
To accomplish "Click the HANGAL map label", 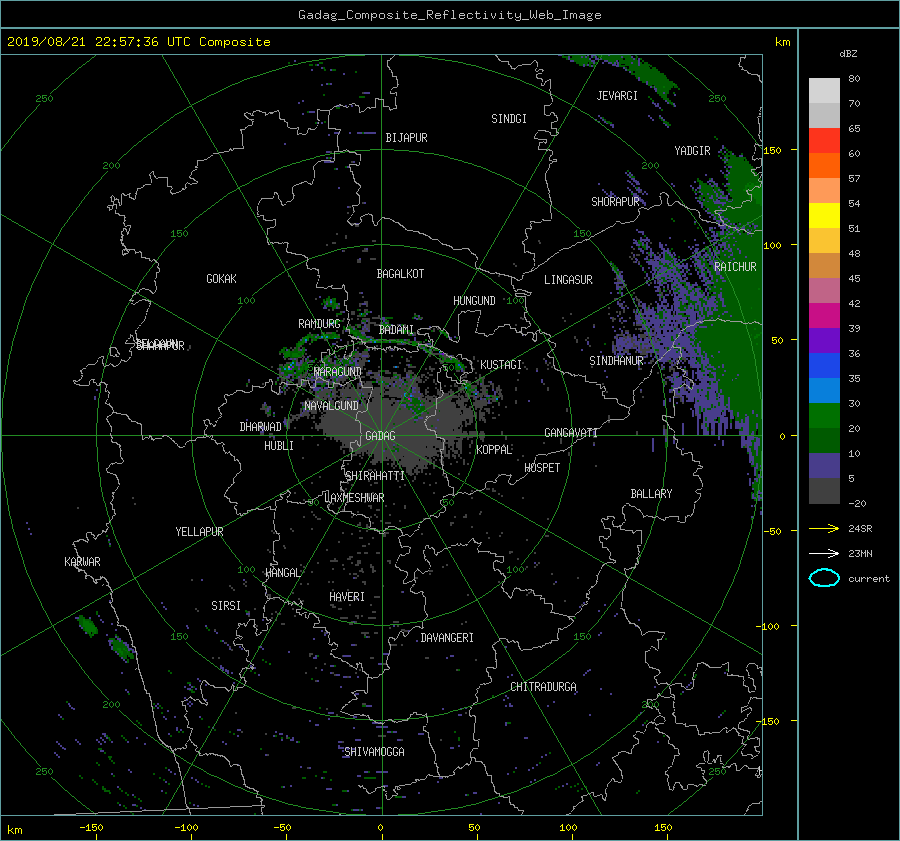I will (282, 573).
